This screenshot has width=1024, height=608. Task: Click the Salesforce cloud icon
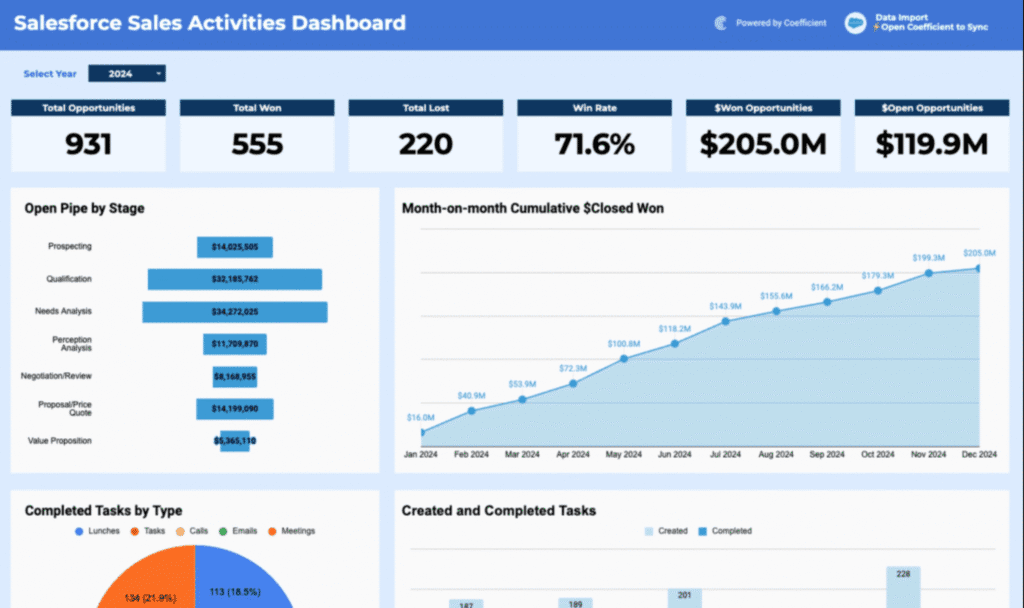click(855, 23)
